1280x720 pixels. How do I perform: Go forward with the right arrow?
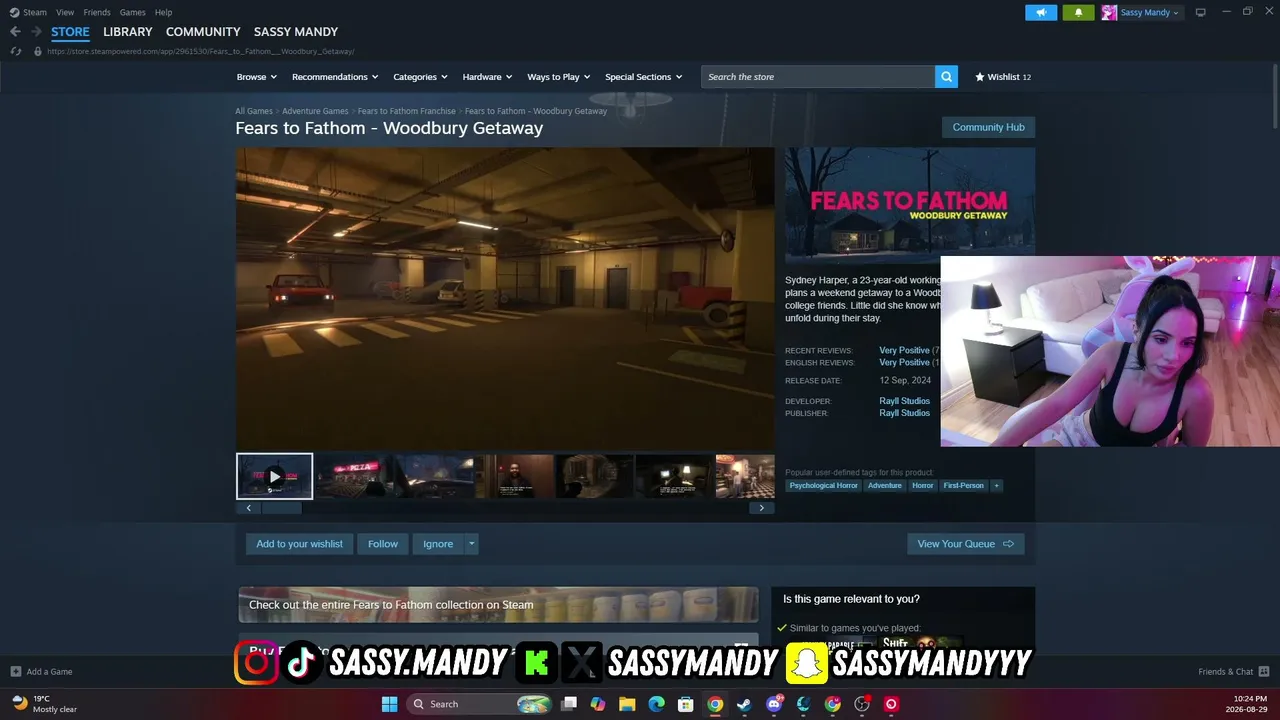pos(36,32)
